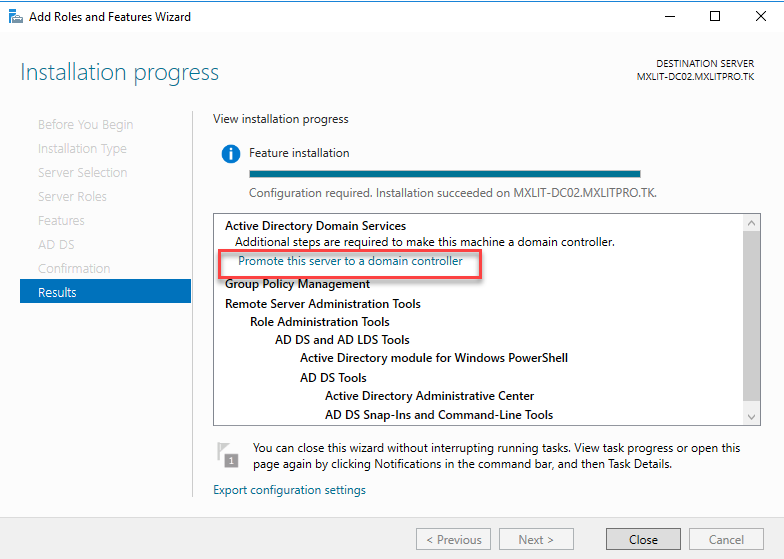Image resolution: width=784 pixels, height=559 pixels.
Task: Click destination server name MXLIT-DC02.MXLITPRO.TK in header
Action: click(695, 77)
